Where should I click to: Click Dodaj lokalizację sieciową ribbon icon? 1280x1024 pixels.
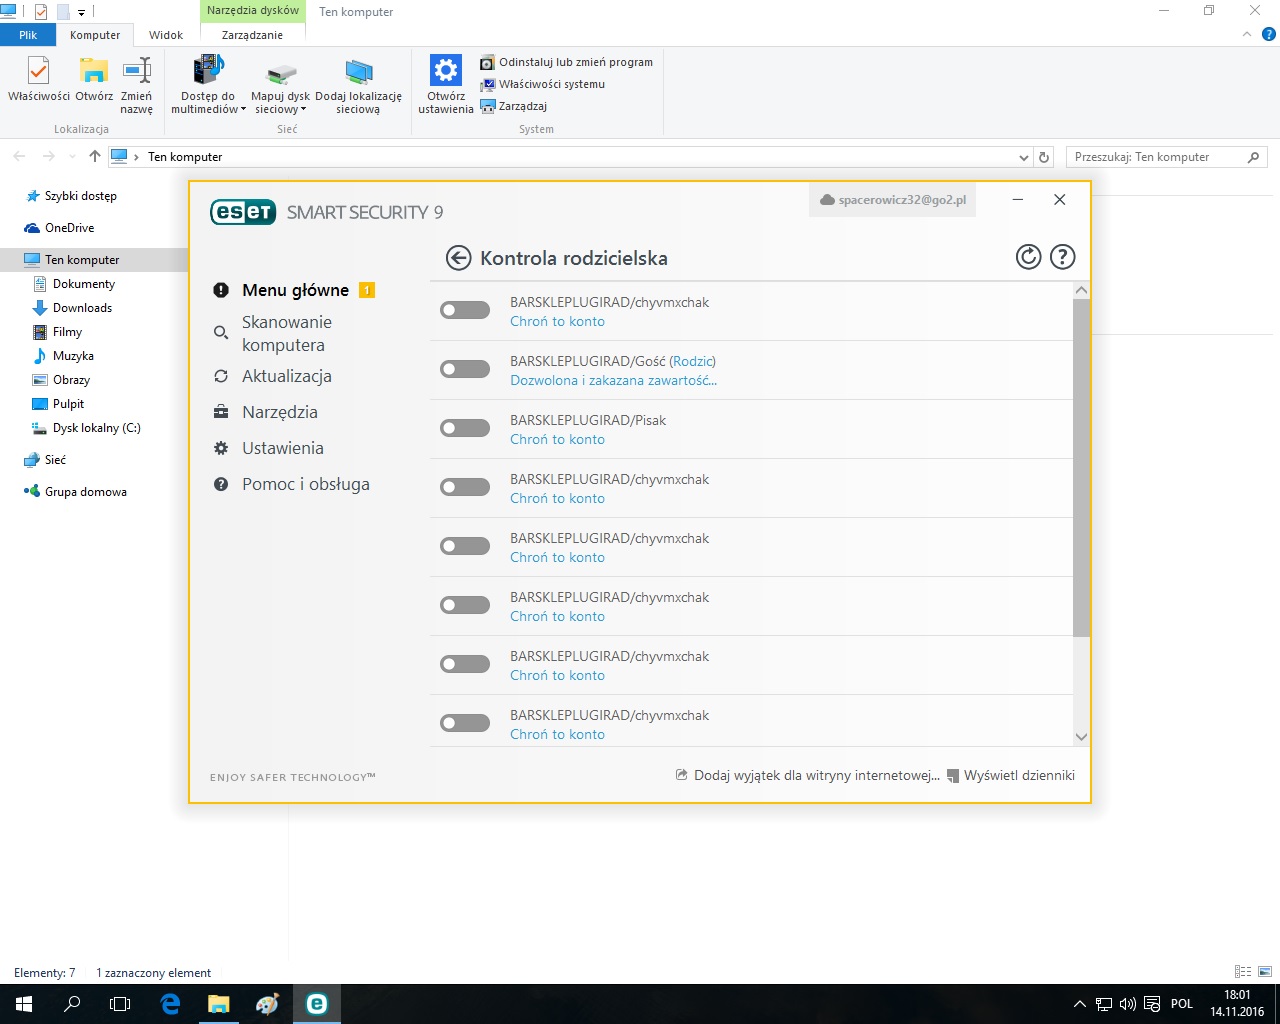click(x=358, y=76)
